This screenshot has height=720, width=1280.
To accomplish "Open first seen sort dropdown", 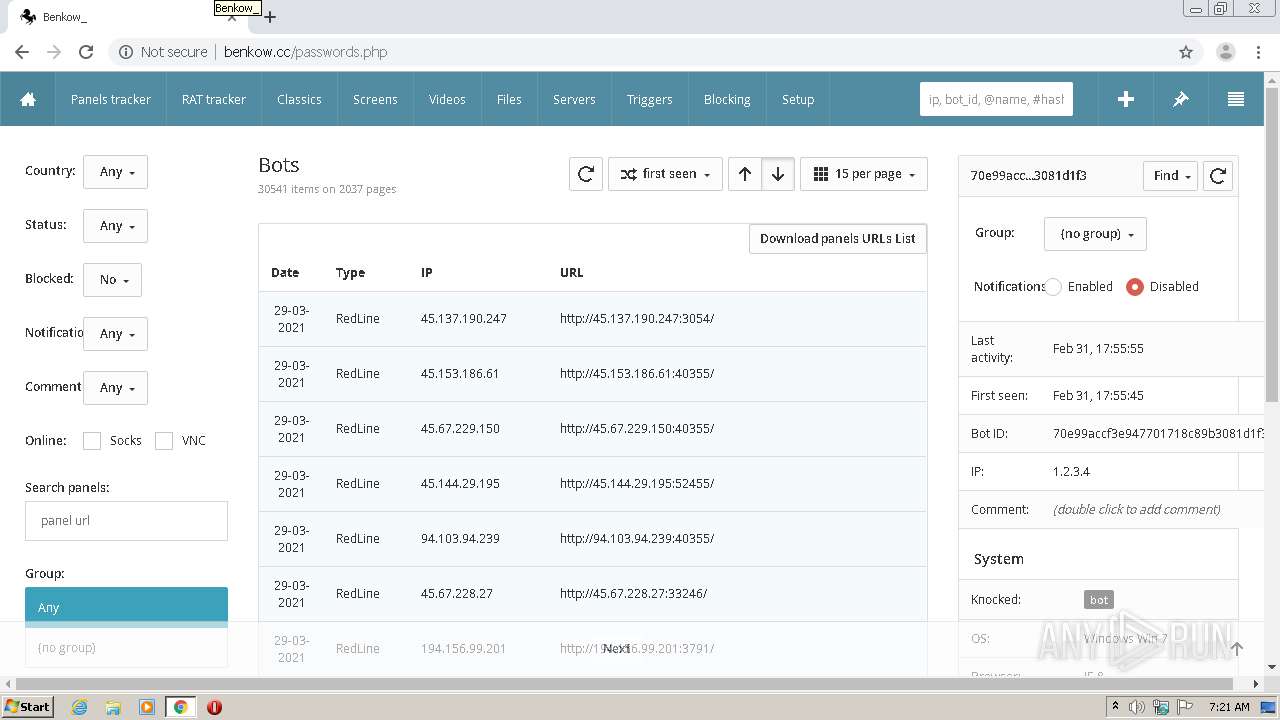I will (x=665, y=174).
